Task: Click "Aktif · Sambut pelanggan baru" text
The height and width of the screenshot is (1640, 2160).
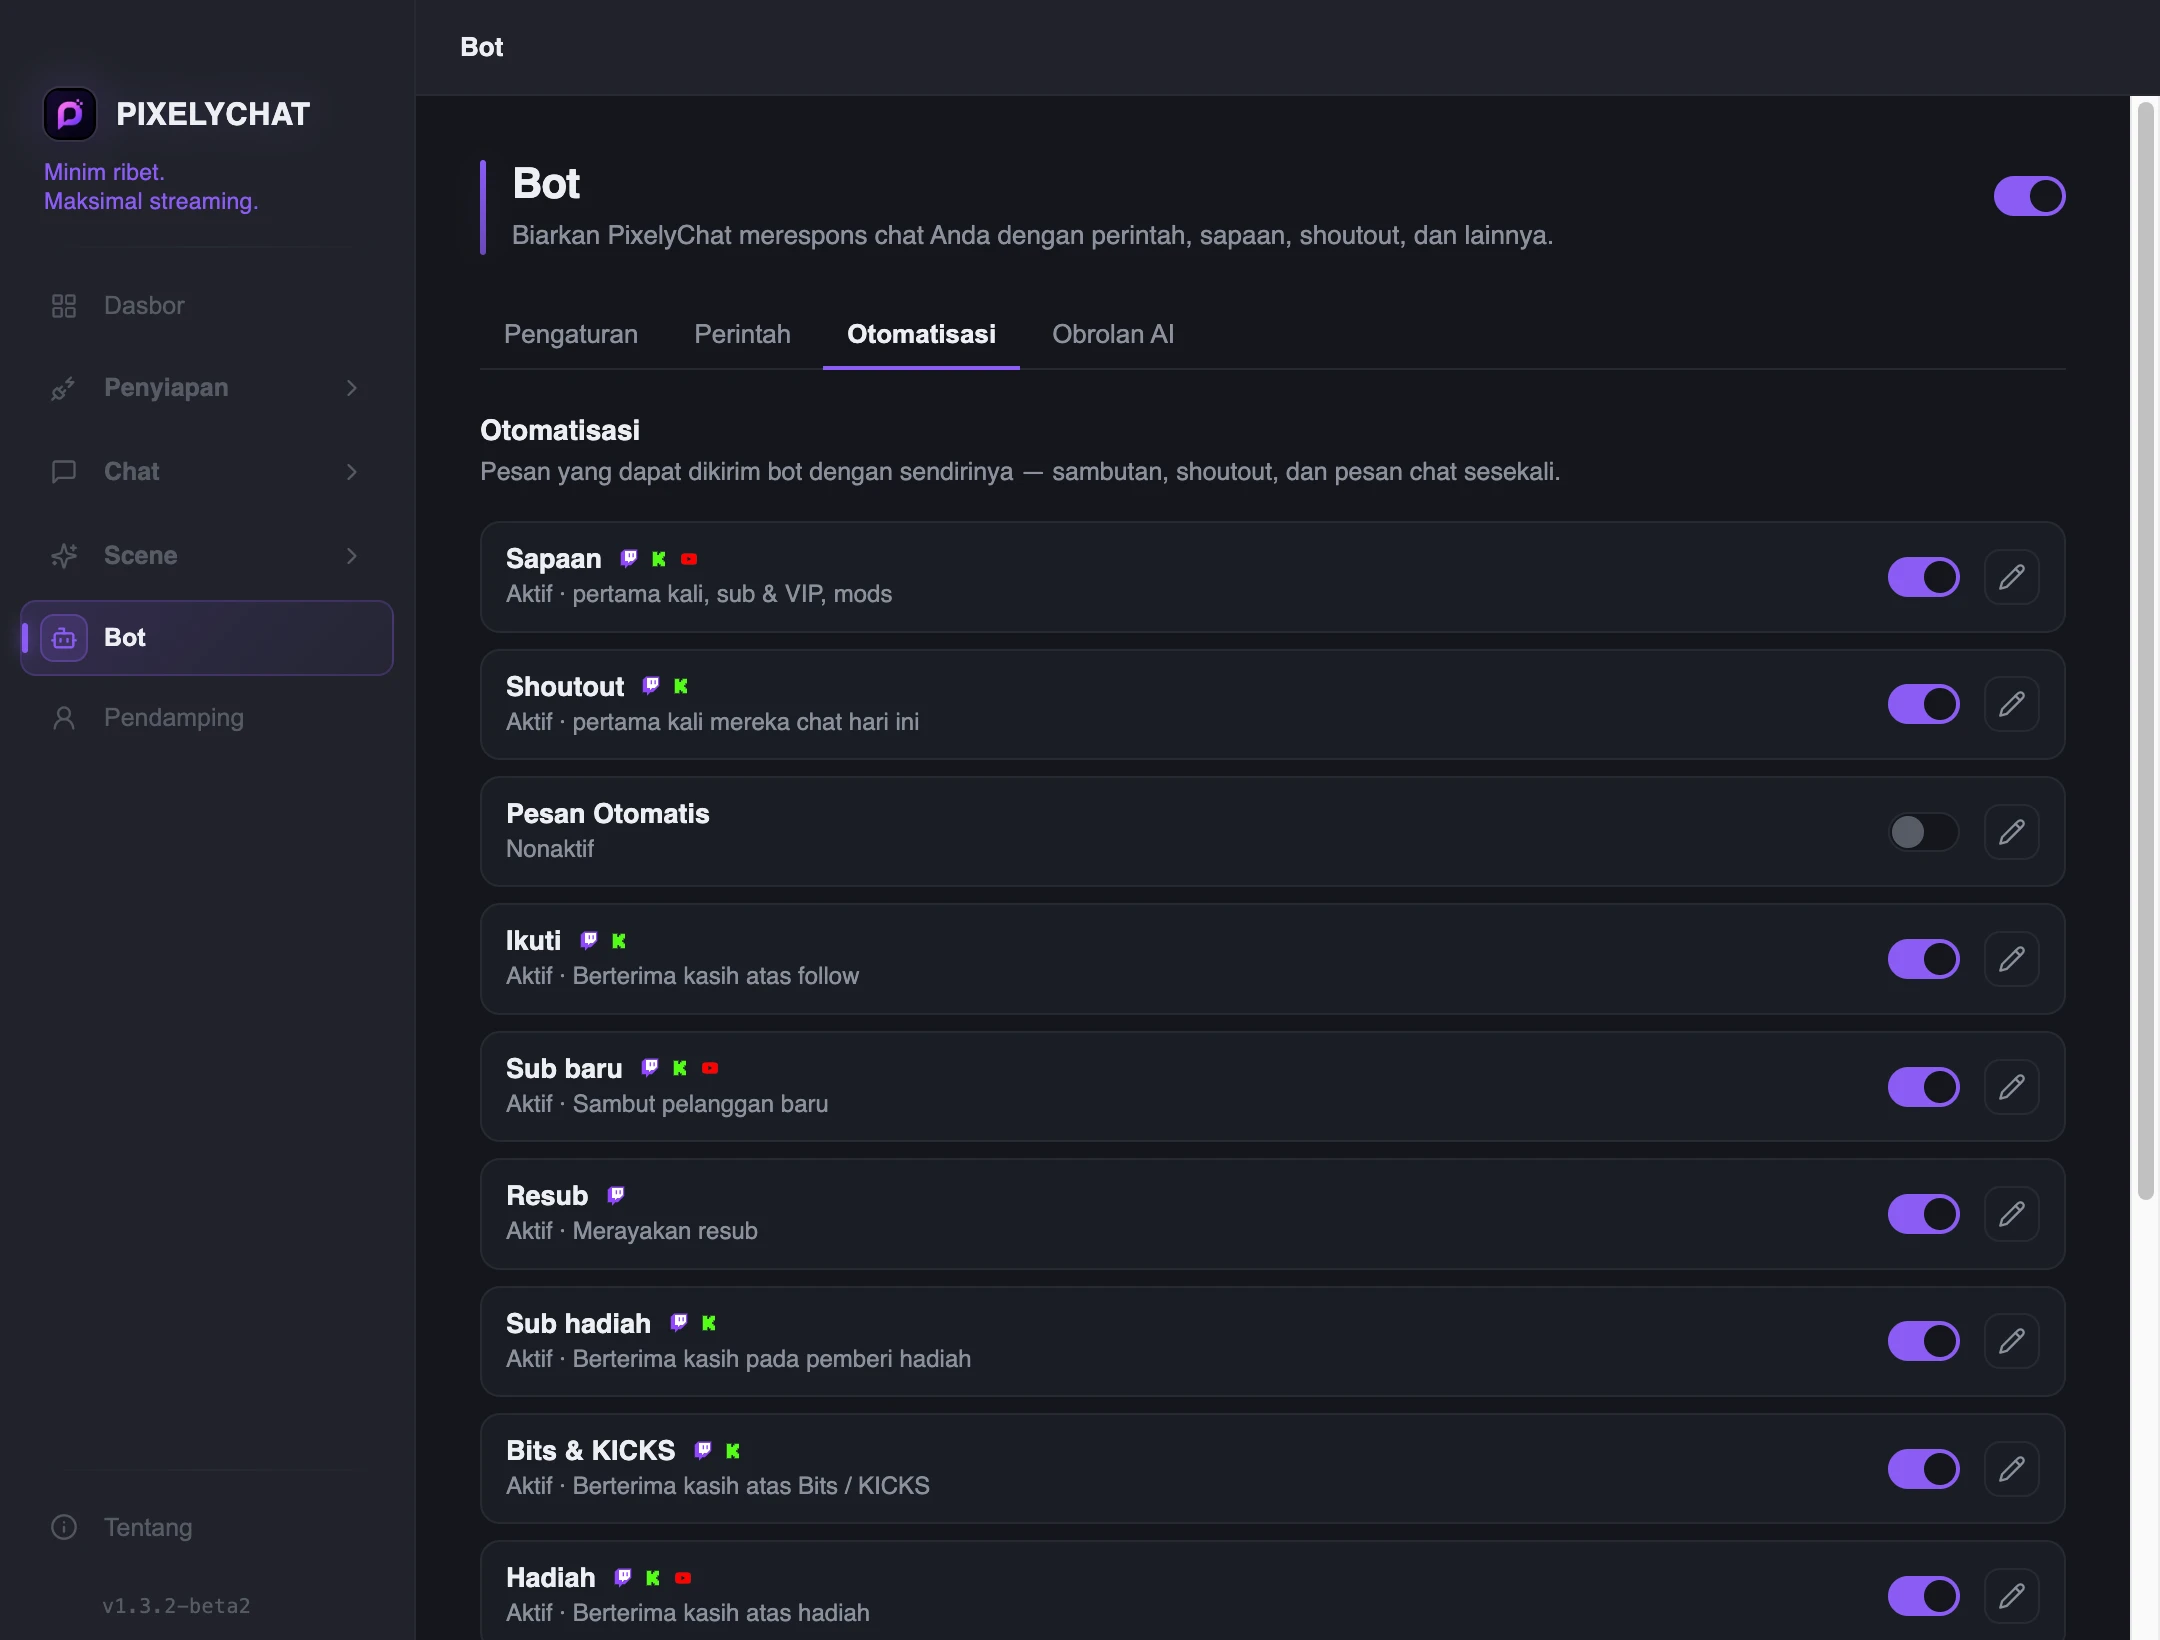Action: (667, 1104)
